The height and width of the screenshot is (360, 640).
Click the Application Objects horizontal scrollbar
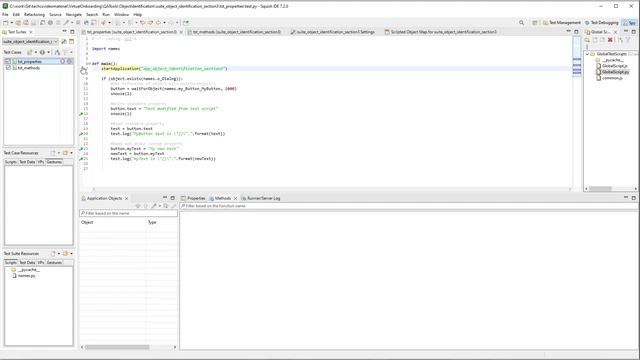117,347
